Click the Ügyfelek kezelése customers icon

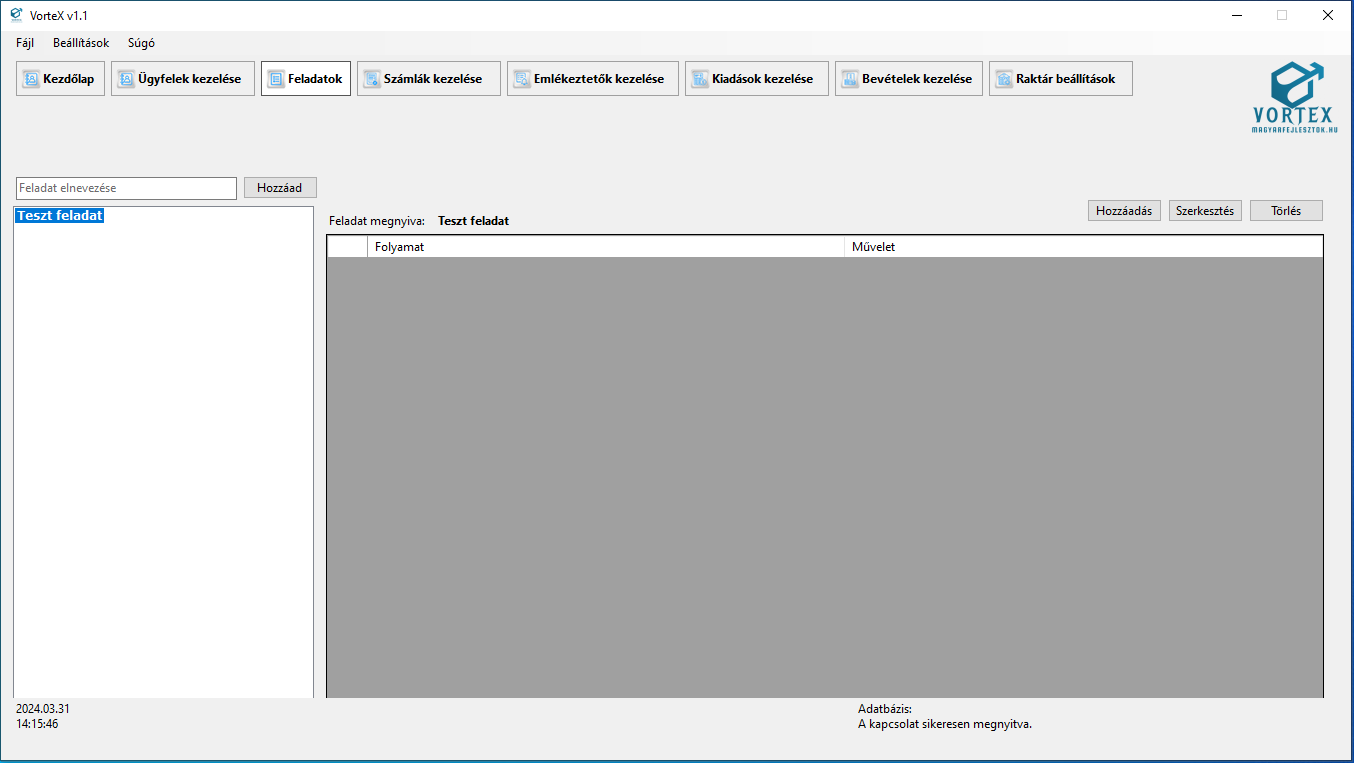[x=126, y=79]
